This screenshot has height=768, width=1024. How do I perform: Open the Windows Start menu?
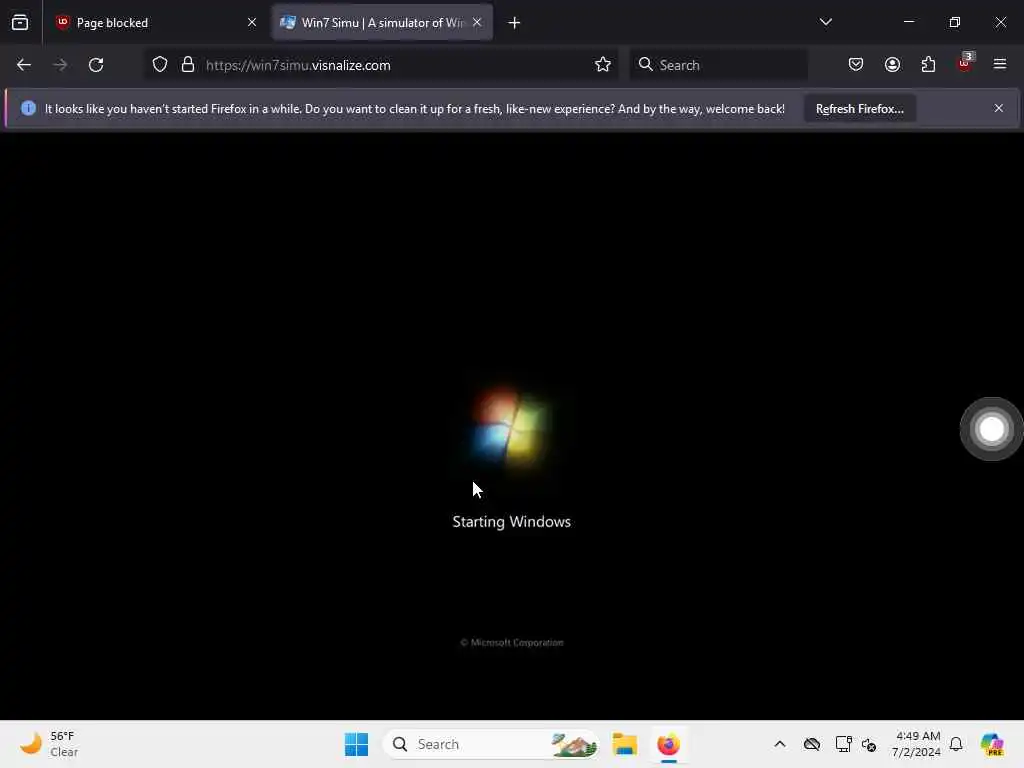coord(357,744)
